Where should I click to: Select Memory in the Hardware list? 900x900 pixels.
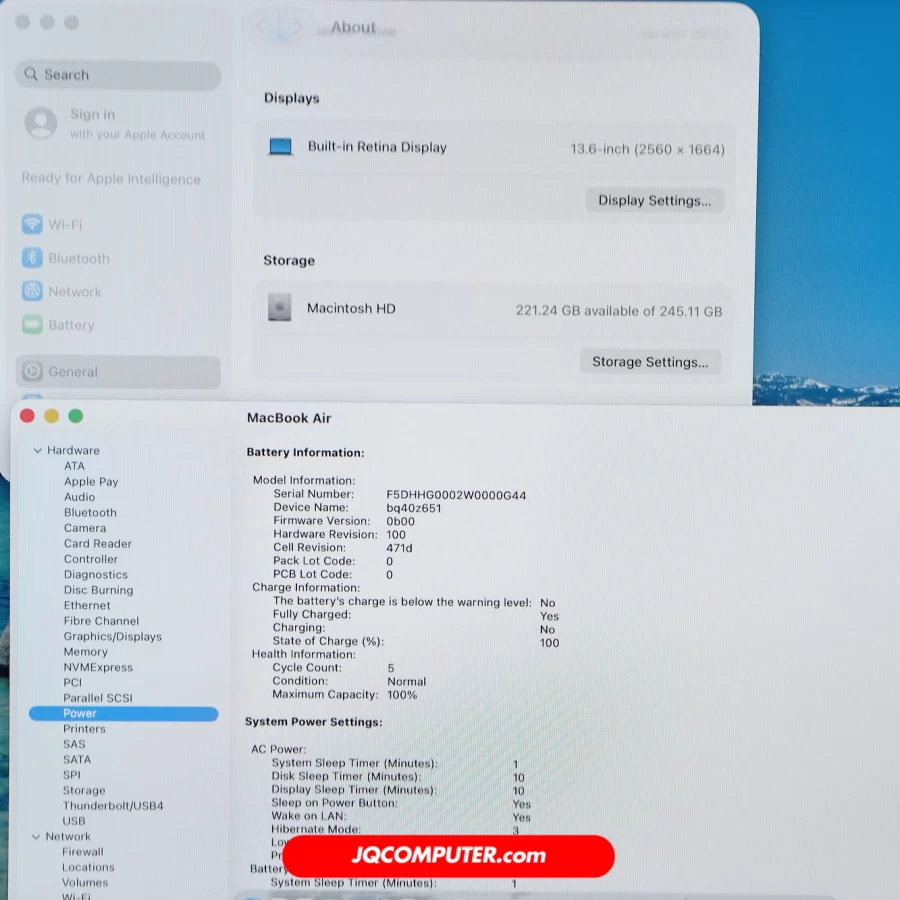85,652
